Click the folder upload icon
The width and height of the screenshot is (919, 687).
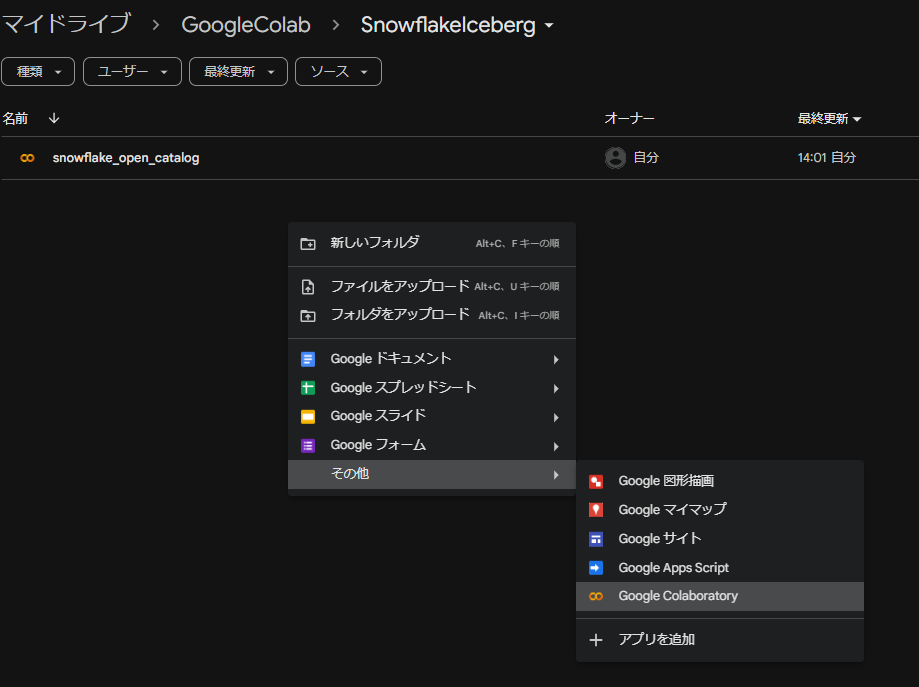(308, 315)
